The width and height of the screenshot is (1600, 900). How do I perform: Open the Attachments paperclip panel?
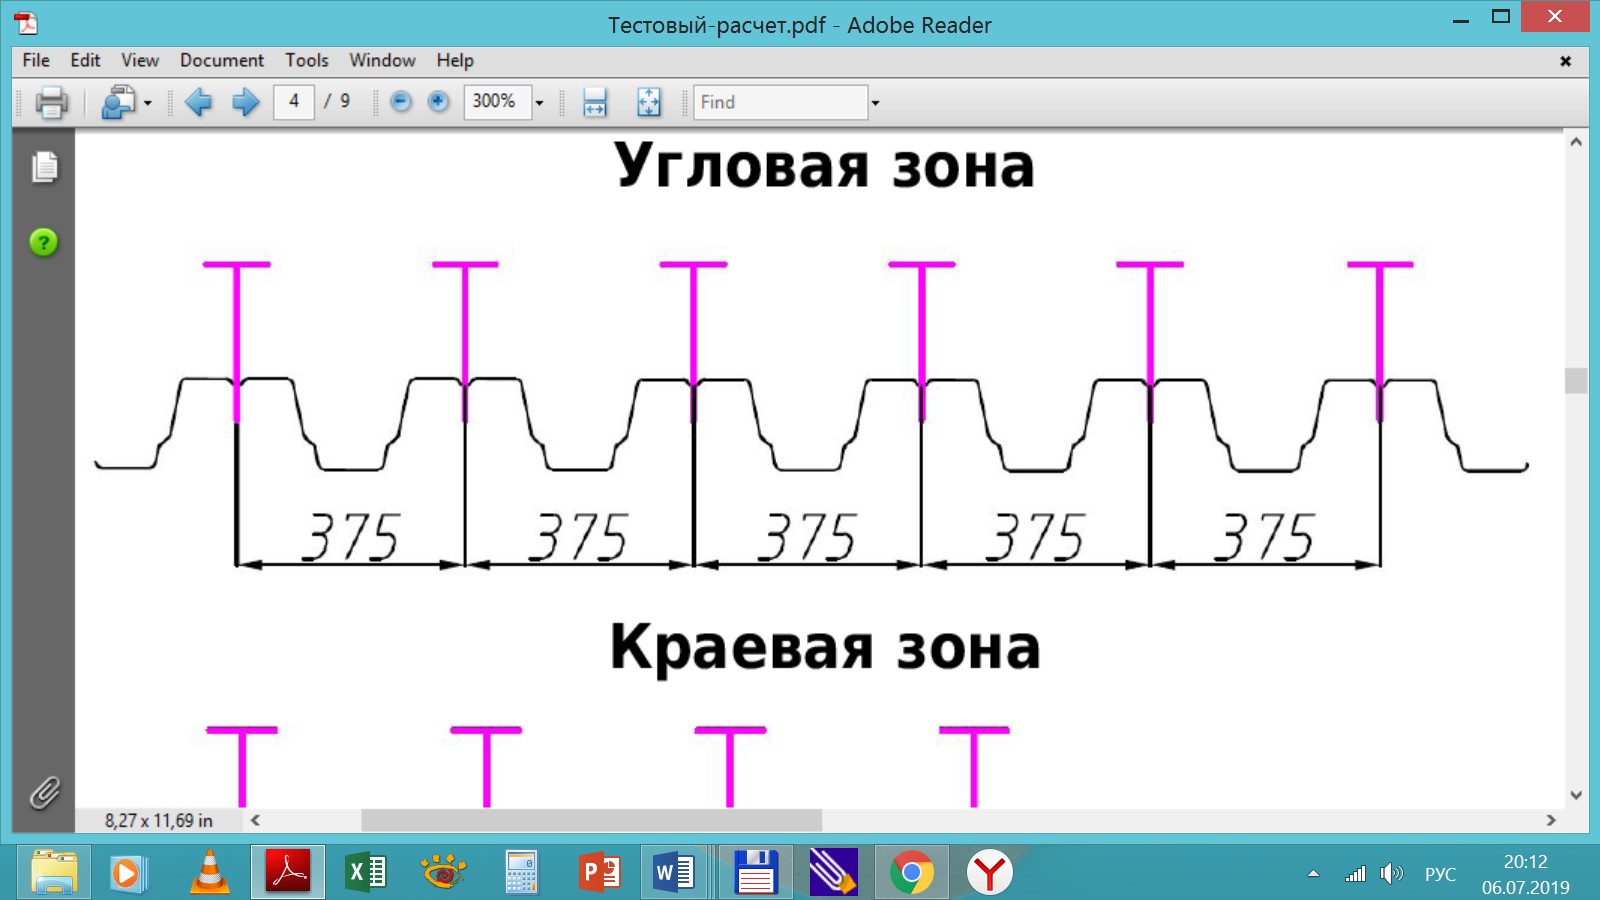[44, 793]
